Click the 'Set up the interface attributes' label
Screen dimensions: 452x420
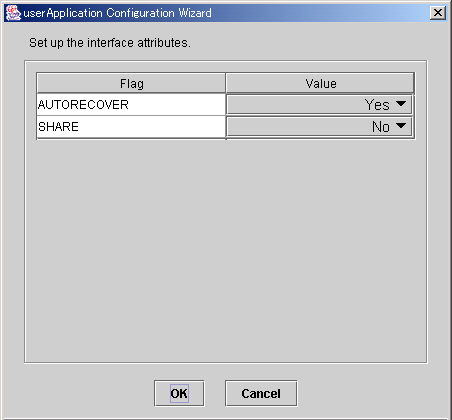click(110, 43)
